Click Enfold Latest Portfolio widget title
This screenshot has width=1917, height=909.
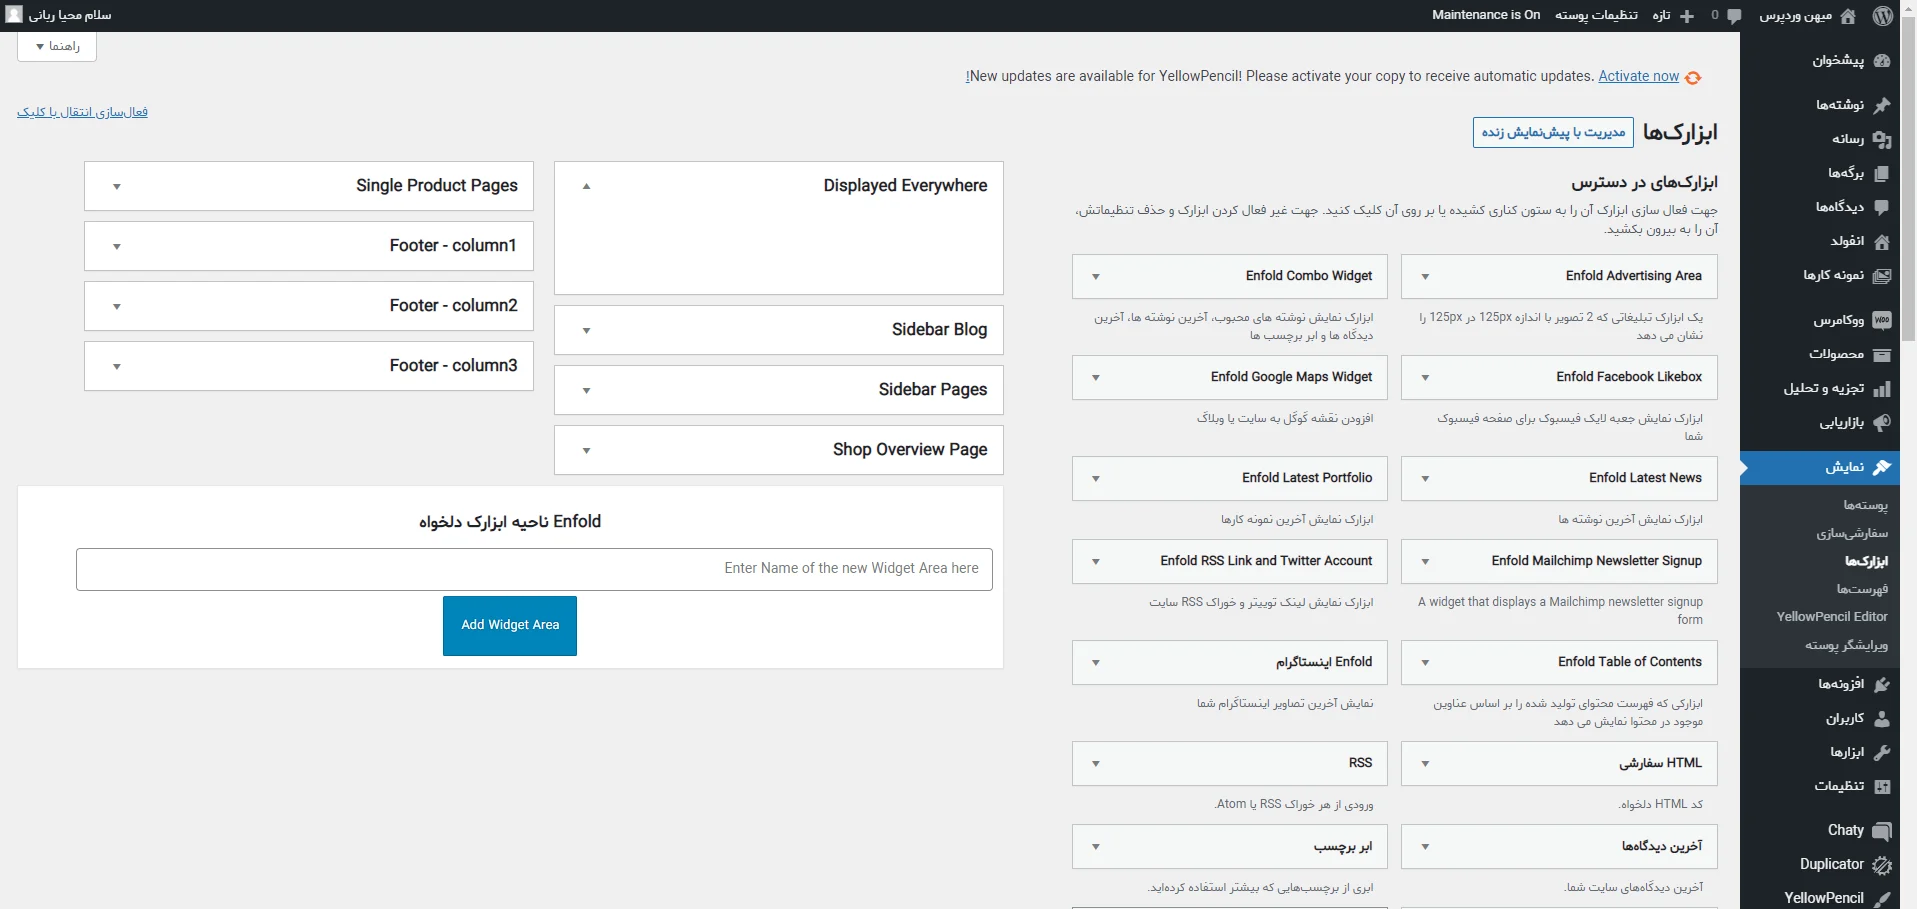1307,478
